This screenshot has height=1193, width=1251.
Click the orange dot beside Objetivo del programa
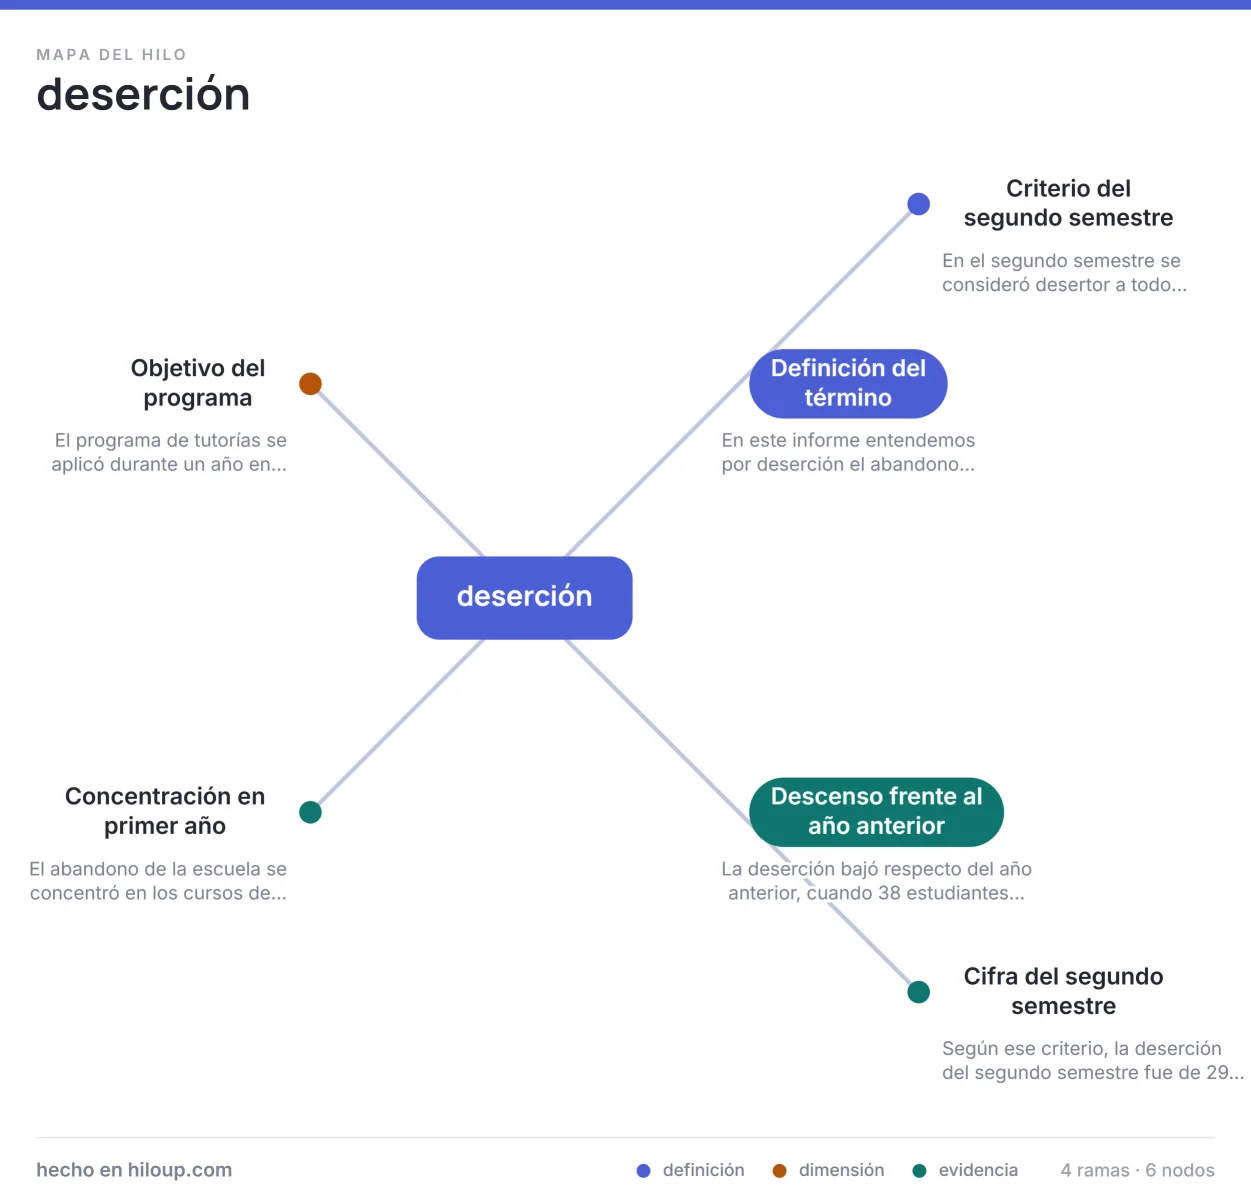(x=310, y=383)
